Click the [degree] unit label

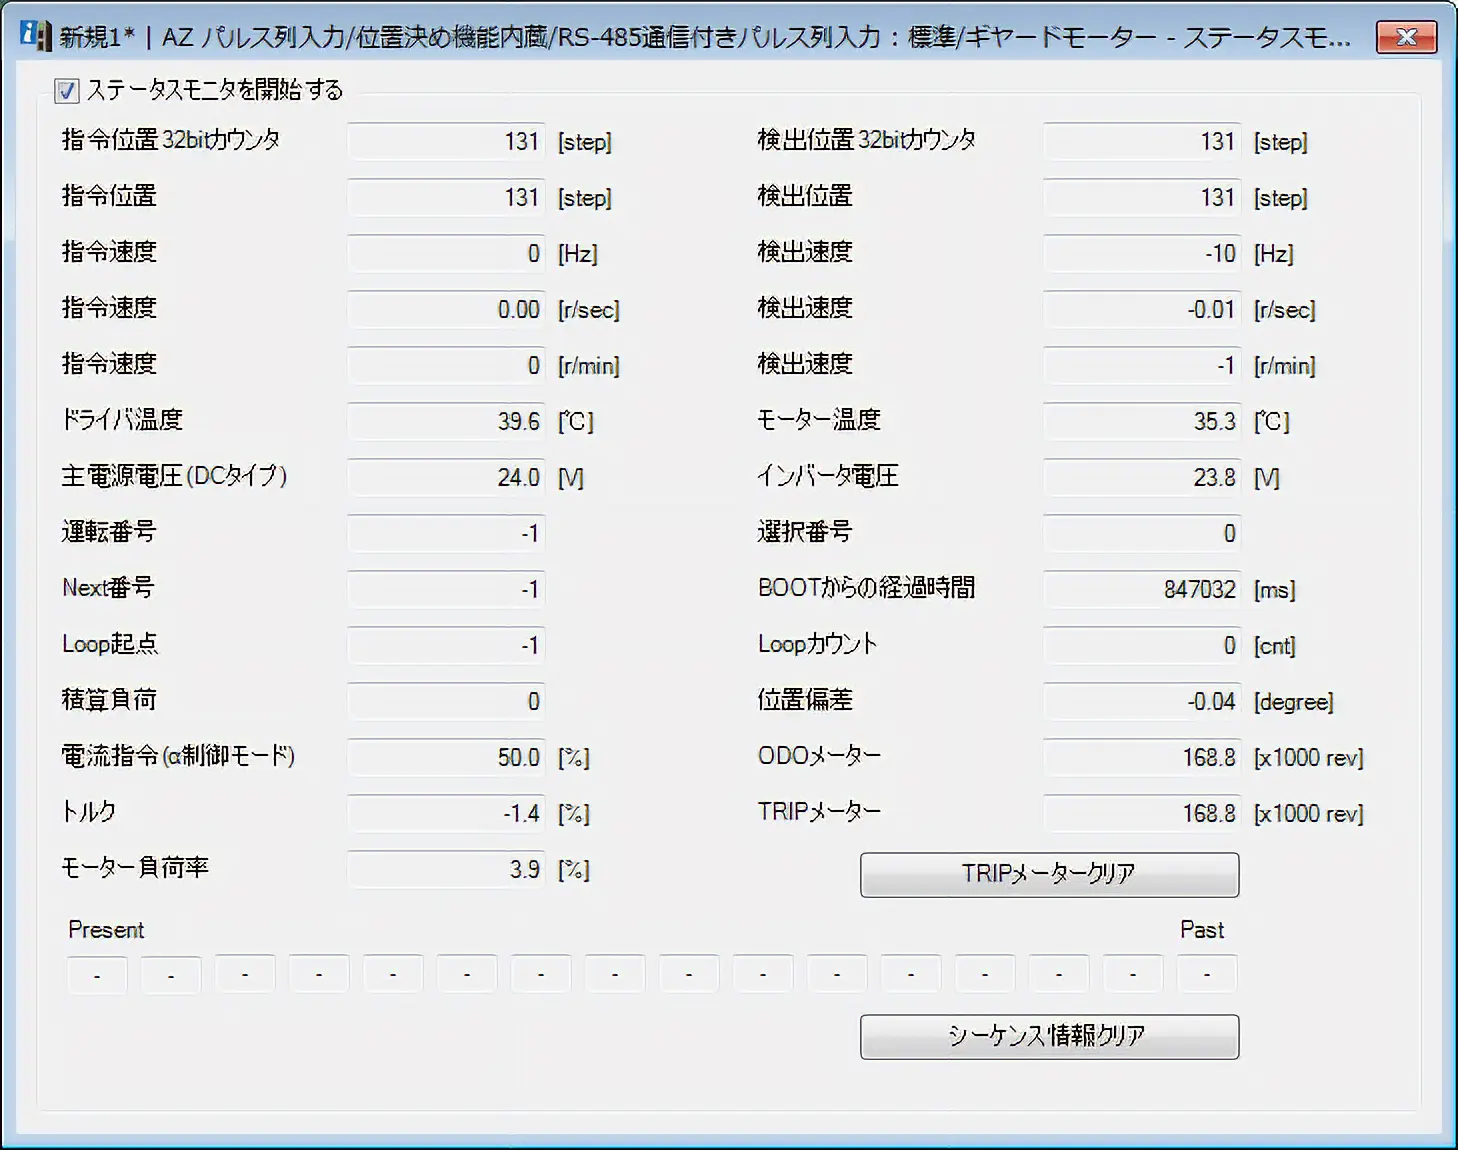coord(1294,703)
